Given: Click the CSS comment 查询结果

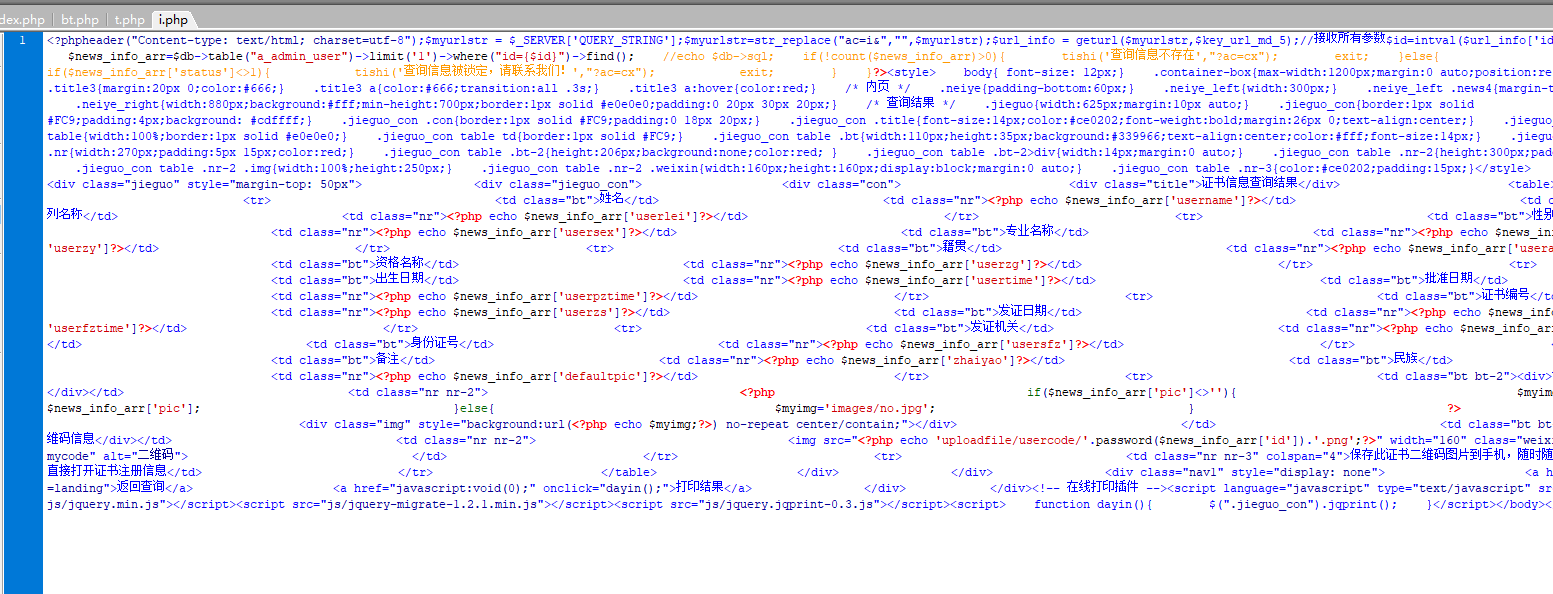Looking at the screenshot, I should tap(910, 104).
